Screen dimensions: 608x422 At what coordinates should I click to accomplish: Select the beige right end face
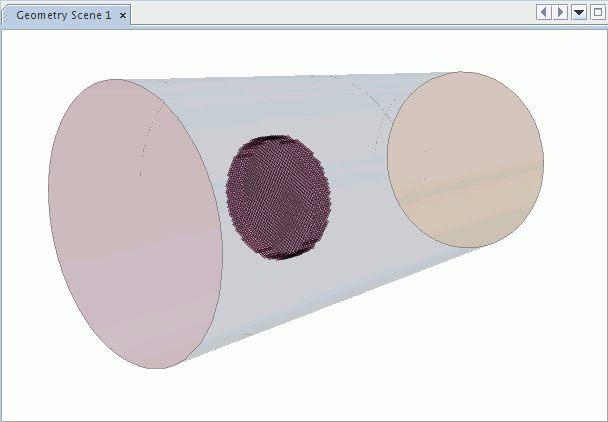[x=465, y=160]
